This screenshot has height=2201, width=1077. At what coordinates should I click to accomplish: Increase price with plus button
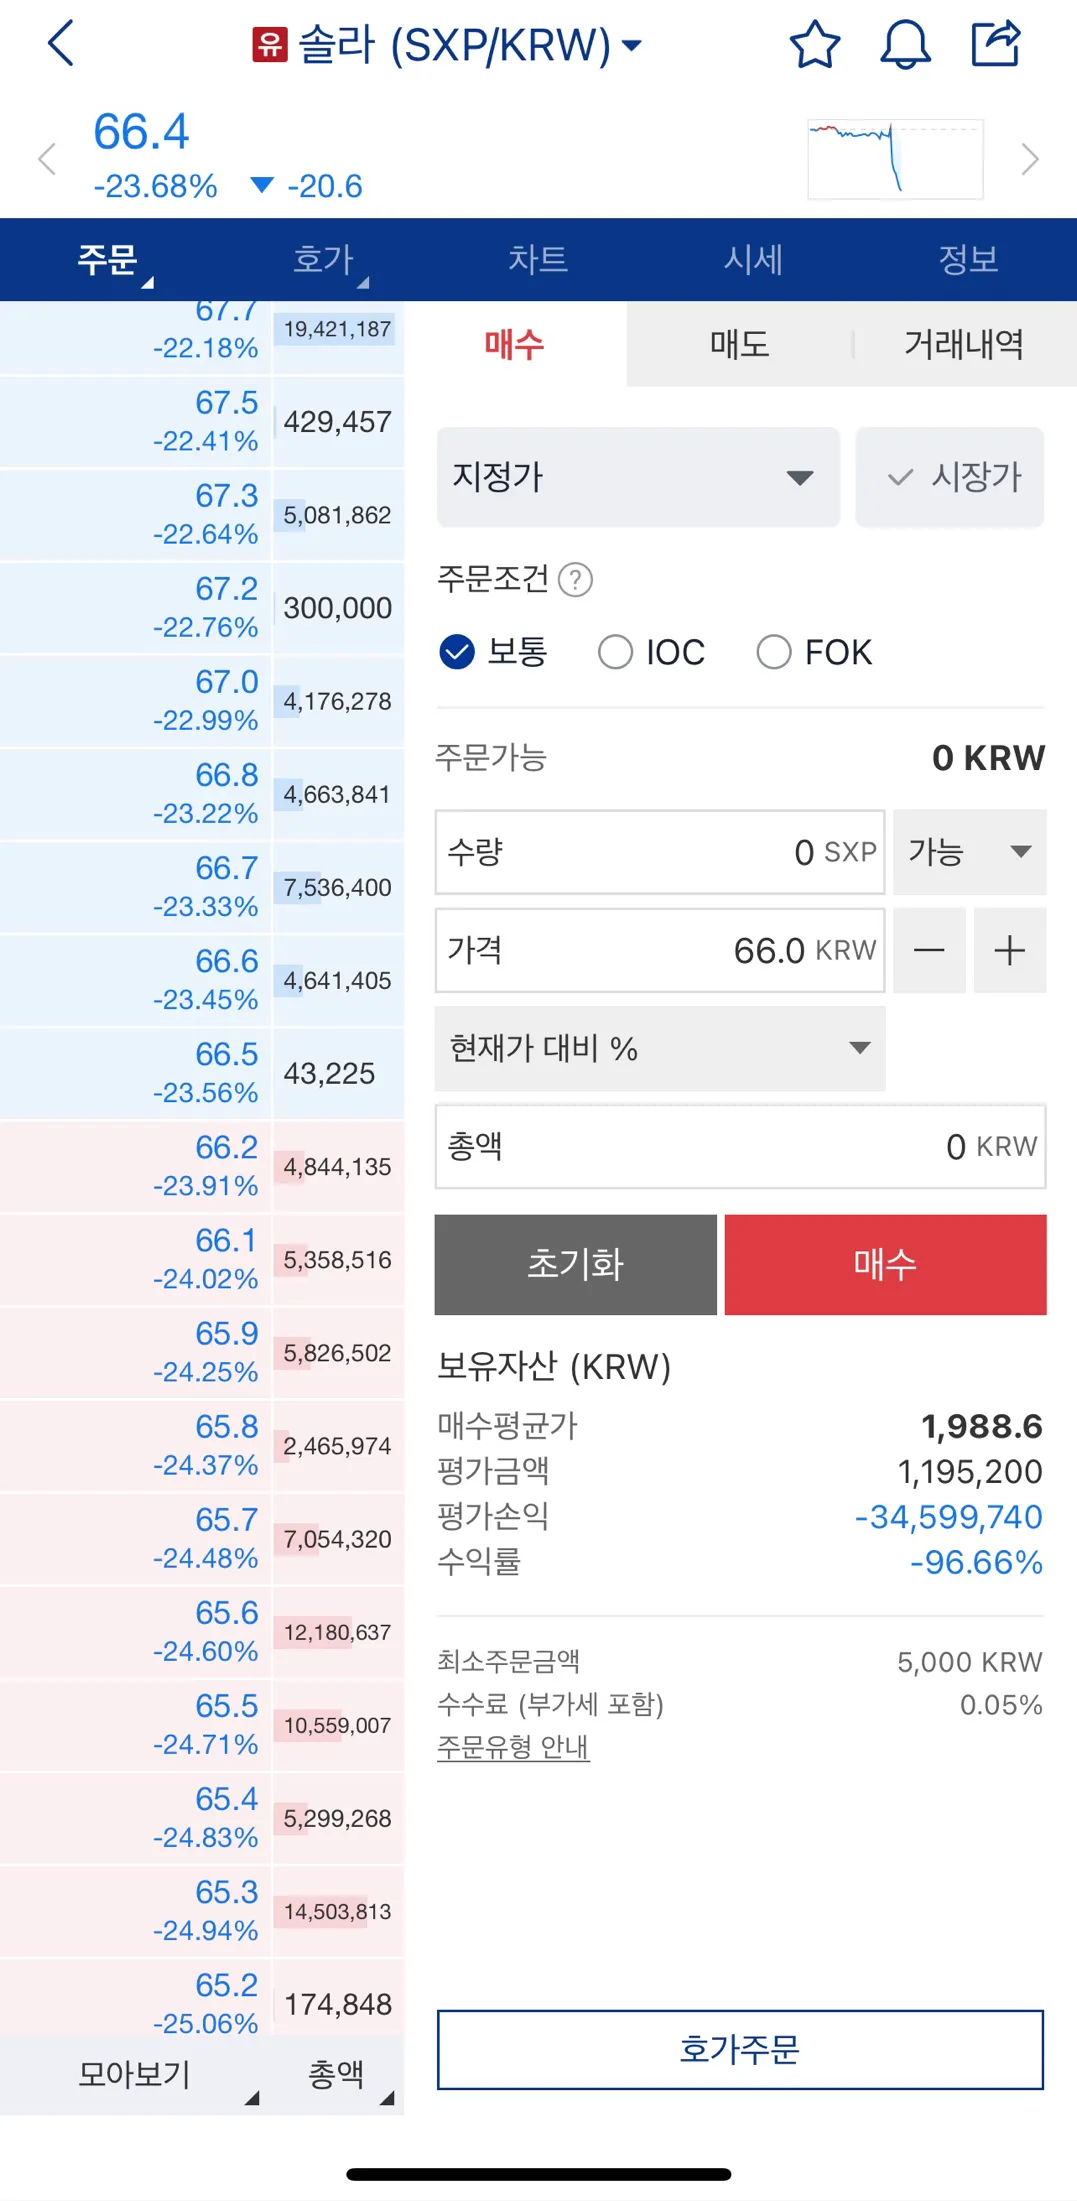[x=1010, y=950]
